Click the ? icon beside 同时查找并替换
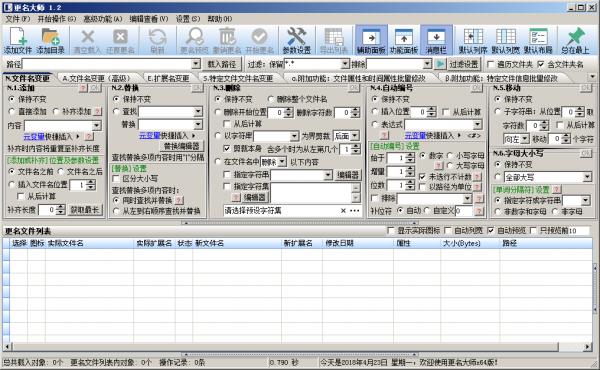 (179, 200)
